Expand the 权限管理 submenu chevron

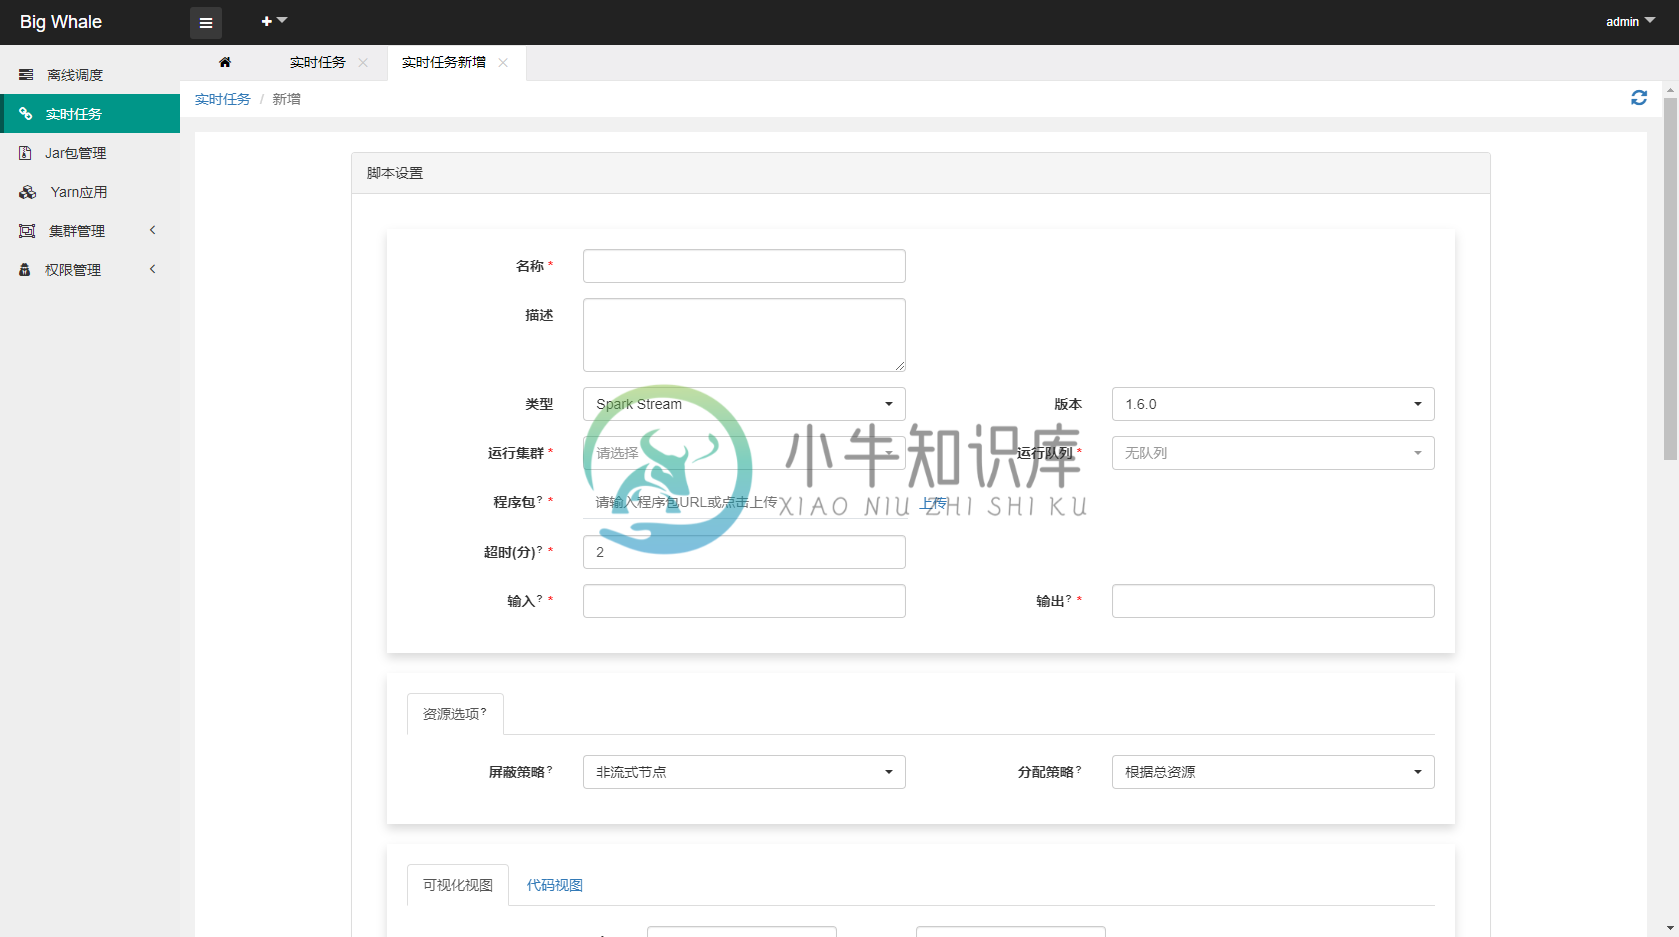tap(153, 269)
